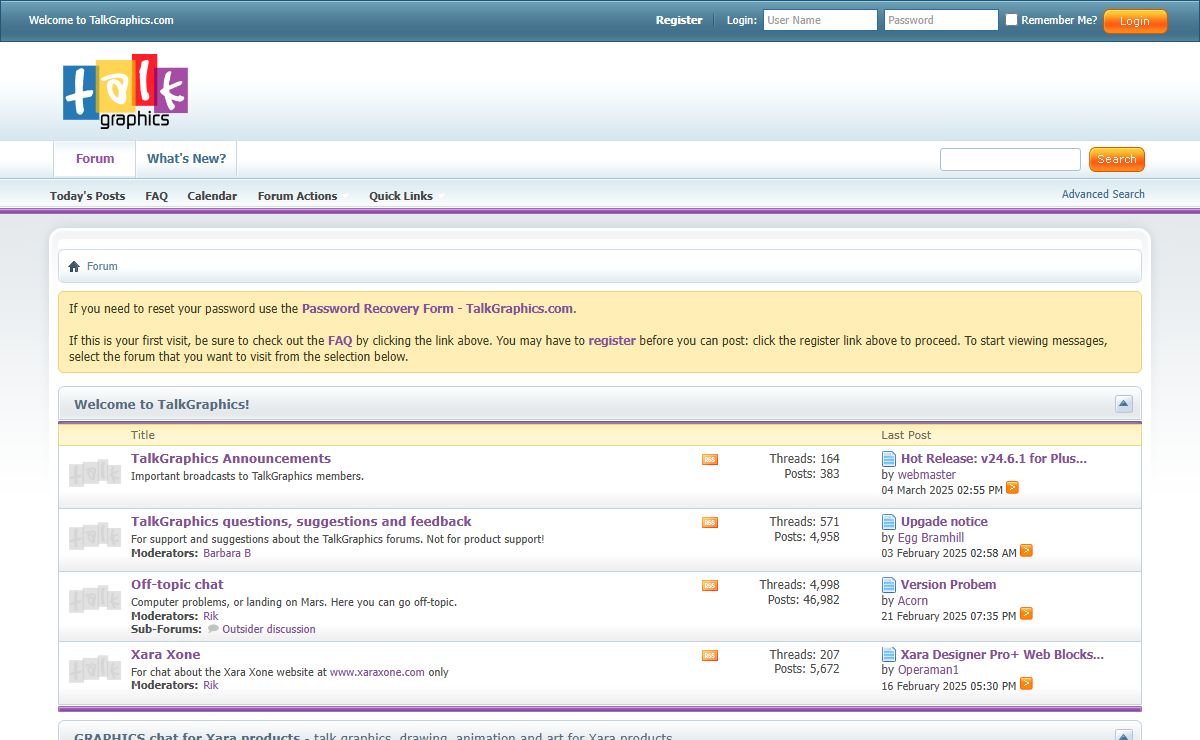The height and width of the screenshot is (740, 1200).
Task: View webmaster user profile
Action: tap(927, 475)
